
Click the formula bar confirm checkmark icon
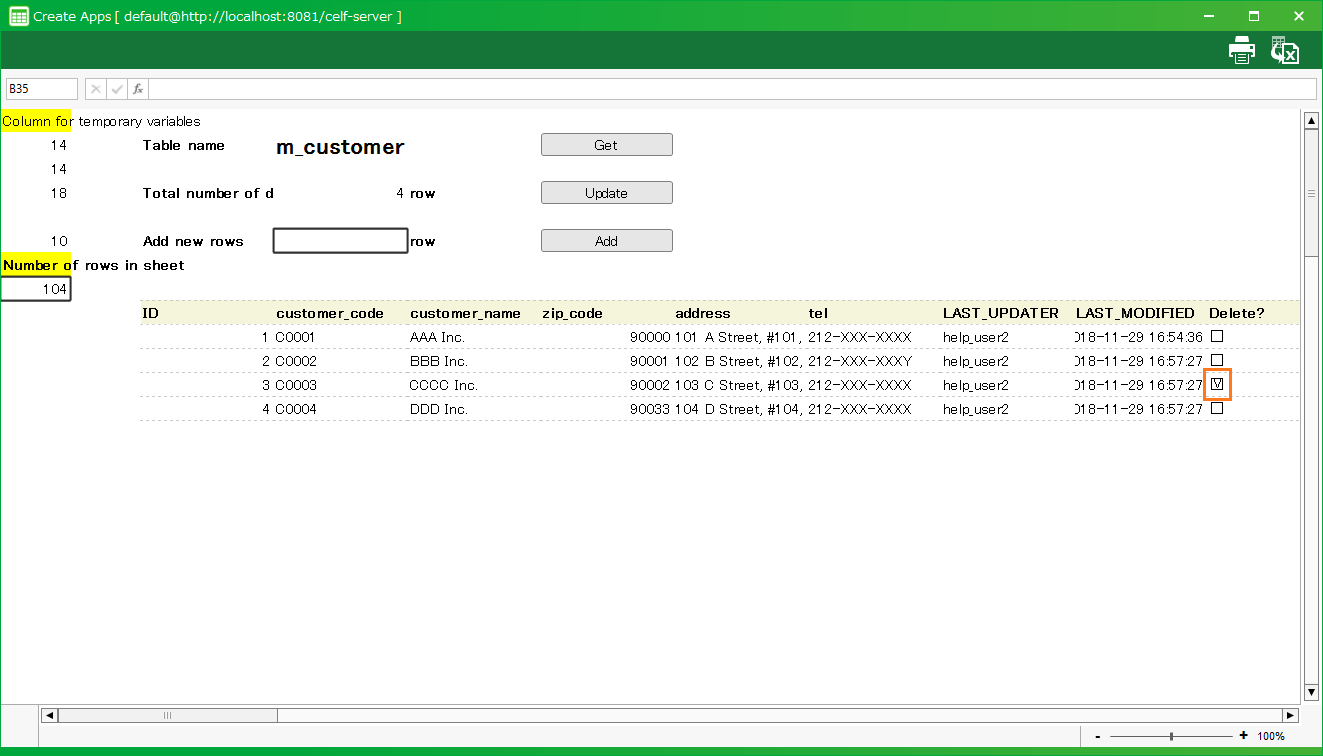click(117, 89)
